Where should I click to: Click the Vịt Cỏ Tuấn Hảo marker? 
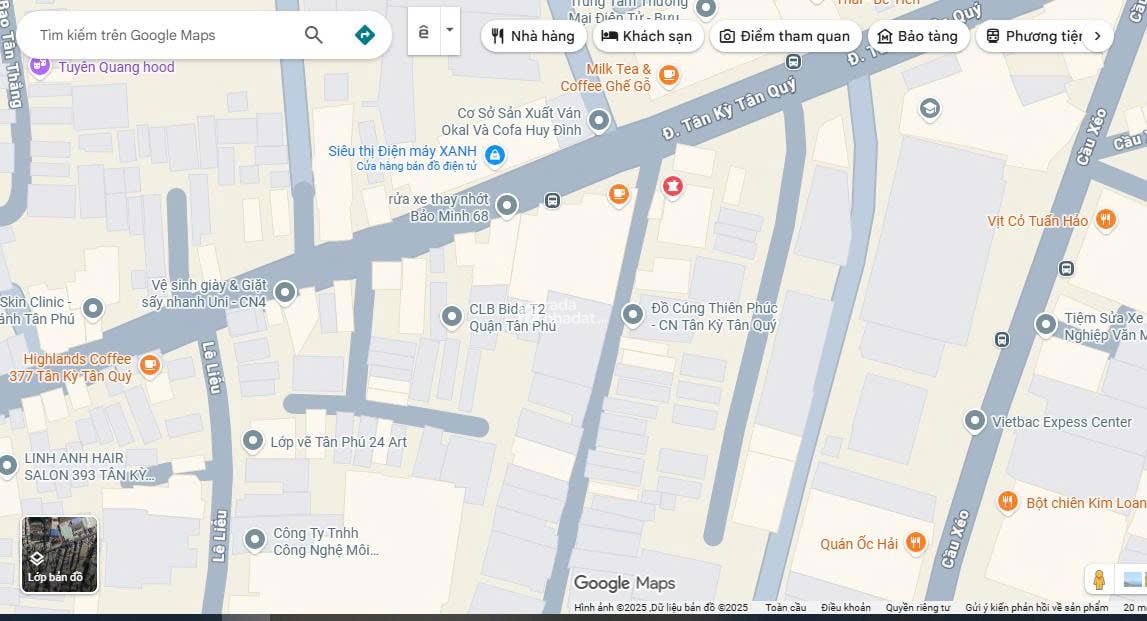(1105, 220)
